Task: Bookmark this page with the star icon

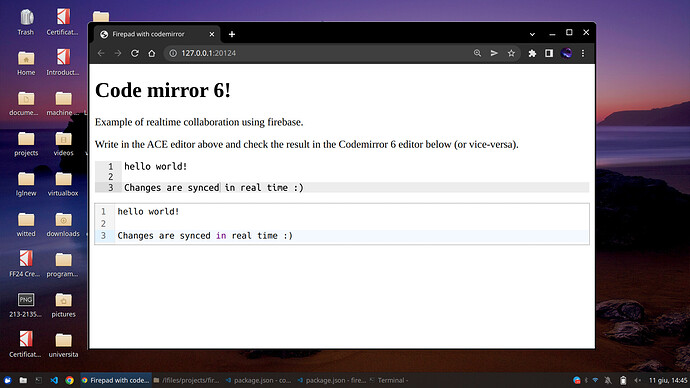Action: [511, 53]
